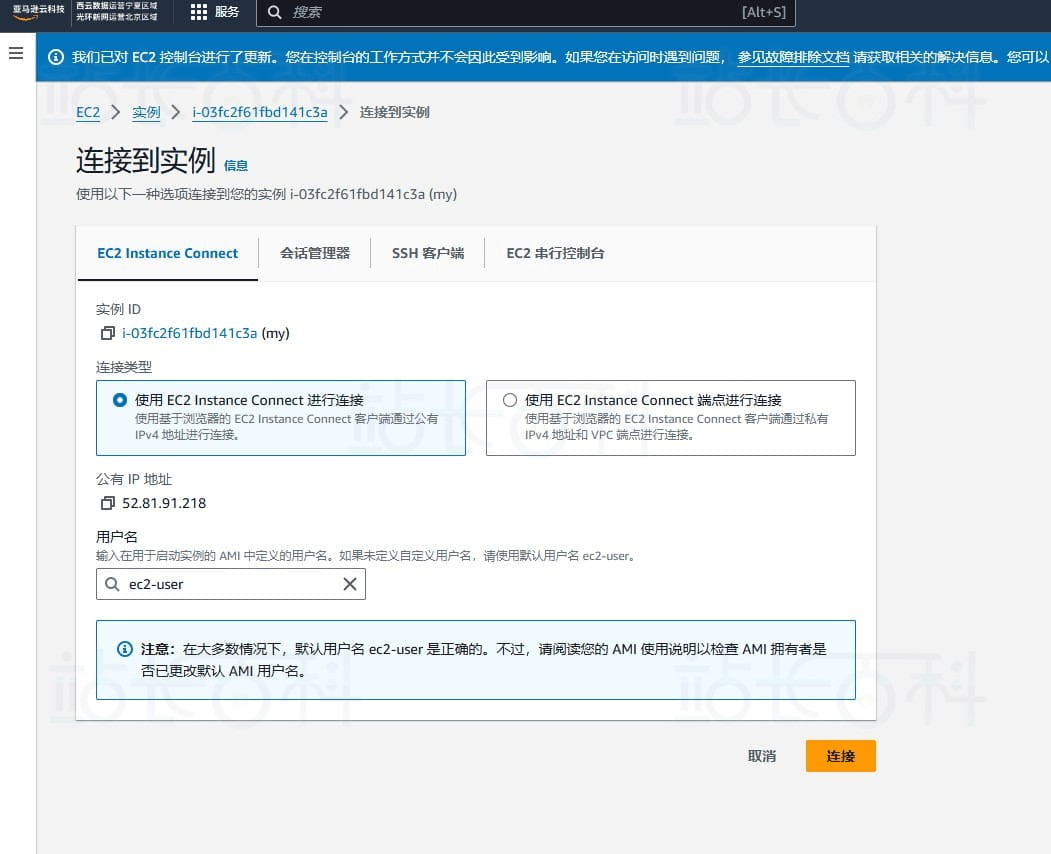Open the services grid icon in top bar
The image size is (1051, 854).
tap(199, 13)
